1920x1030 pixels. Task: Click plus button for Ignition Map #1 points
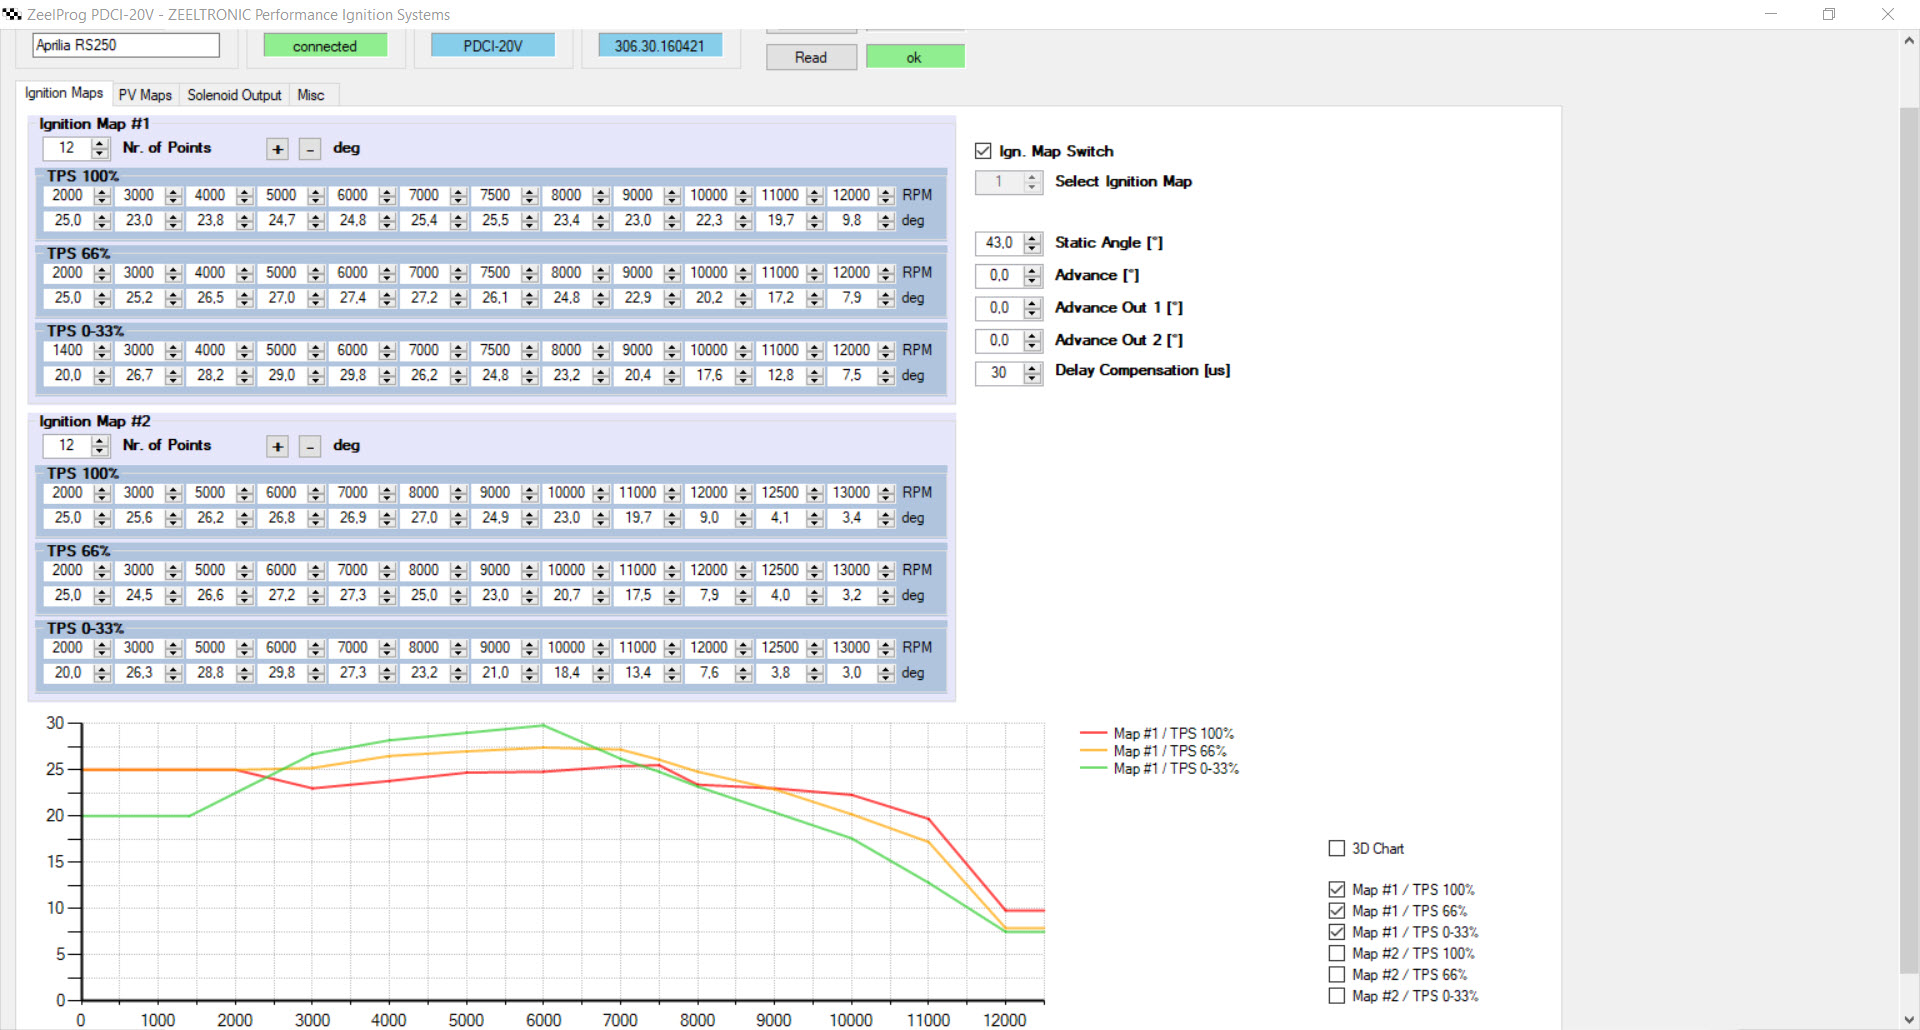click(x=277, y=149)
